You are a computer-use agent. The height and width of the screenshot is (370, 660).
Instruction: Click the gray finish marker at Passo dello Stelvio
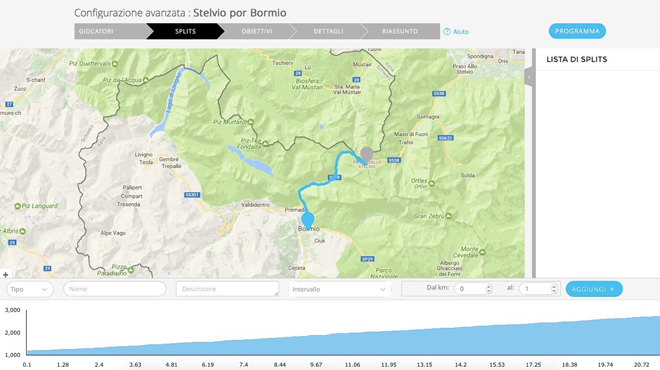click(367, 155)
